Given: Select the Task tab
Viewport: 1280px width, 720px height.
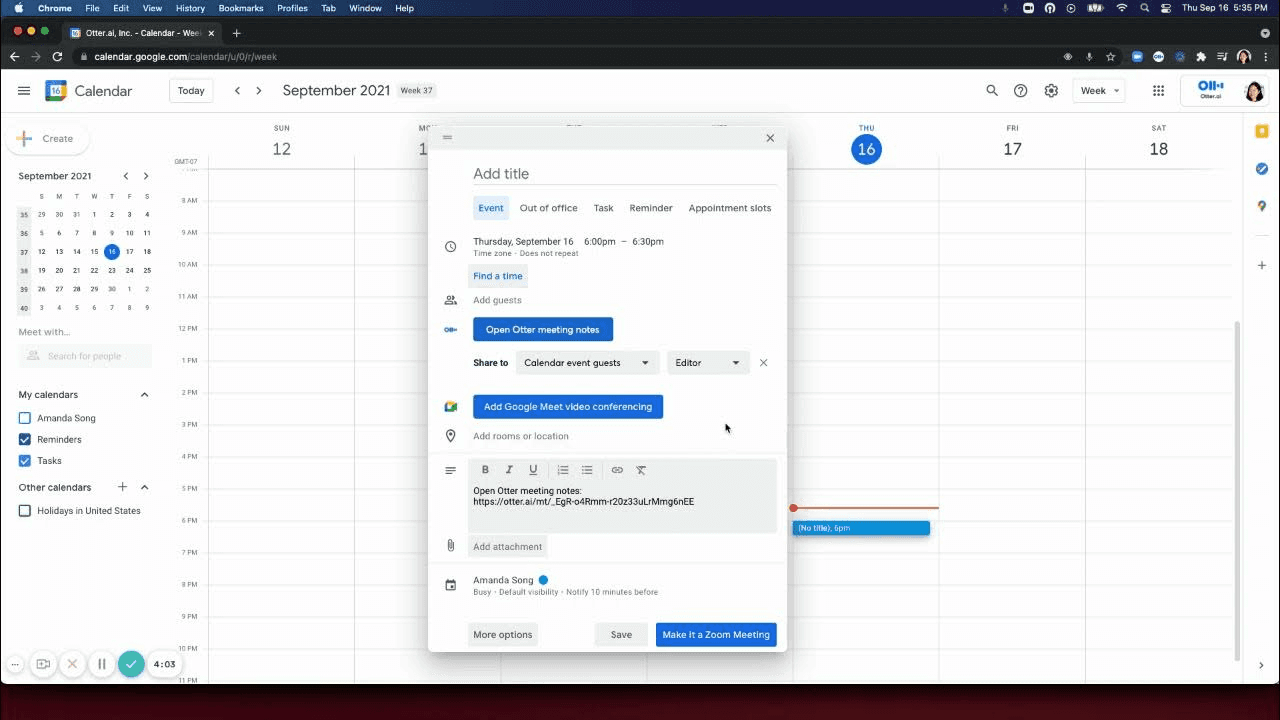Looking at the screenshot, I should click(603, 208).
